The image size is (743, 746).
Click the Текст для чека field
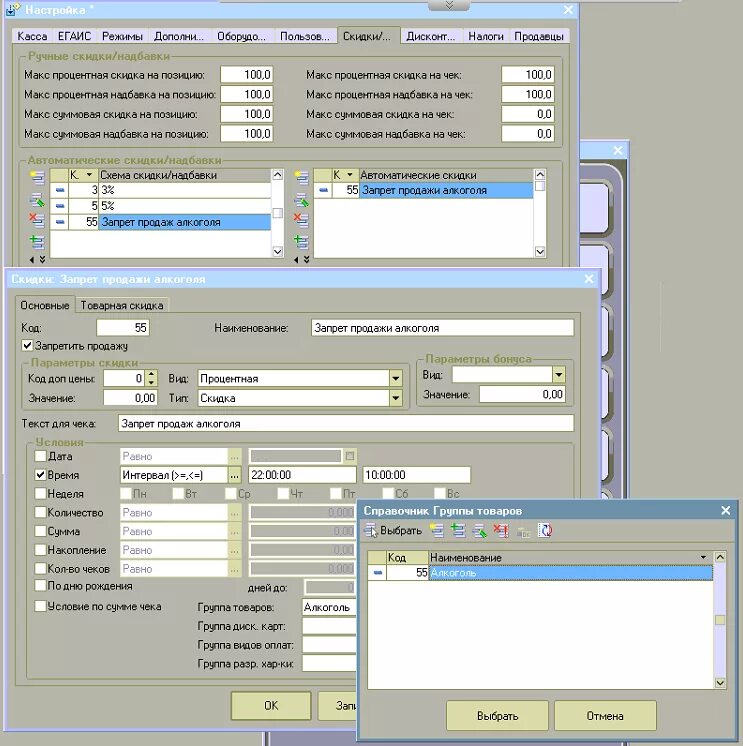tap(346, 423)
